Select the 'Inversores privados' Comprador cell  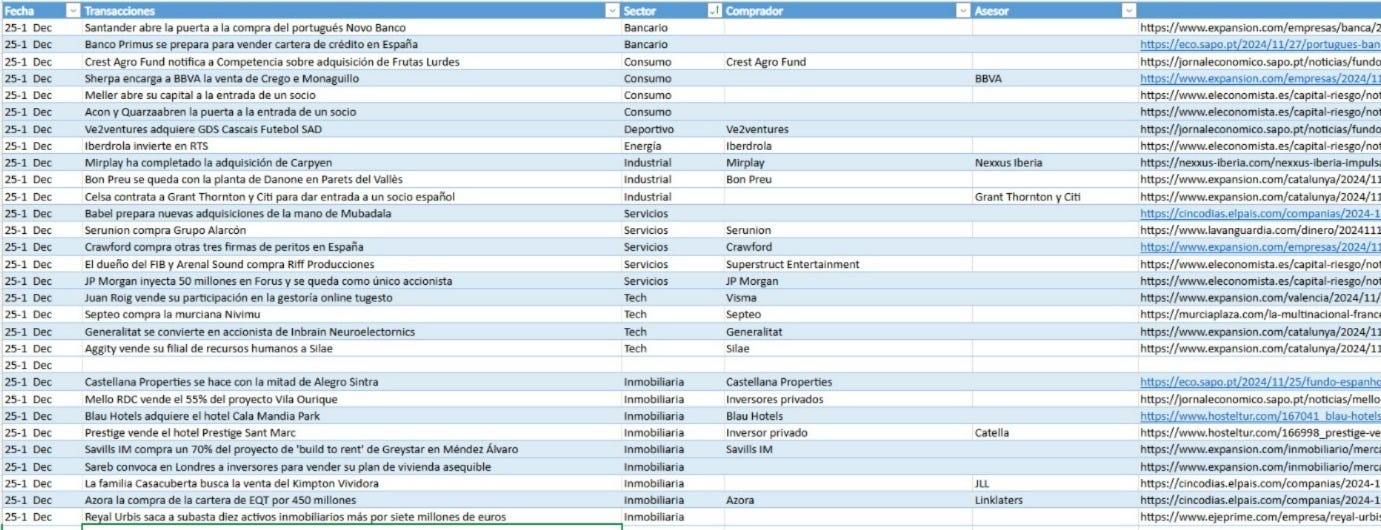[x=848, y=399]
